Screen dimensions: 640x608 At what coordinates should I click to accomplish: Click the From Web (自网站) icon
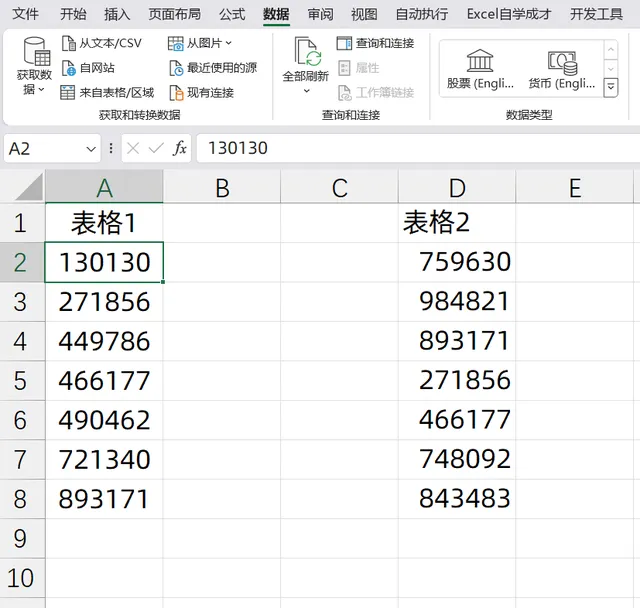point(69,68)
